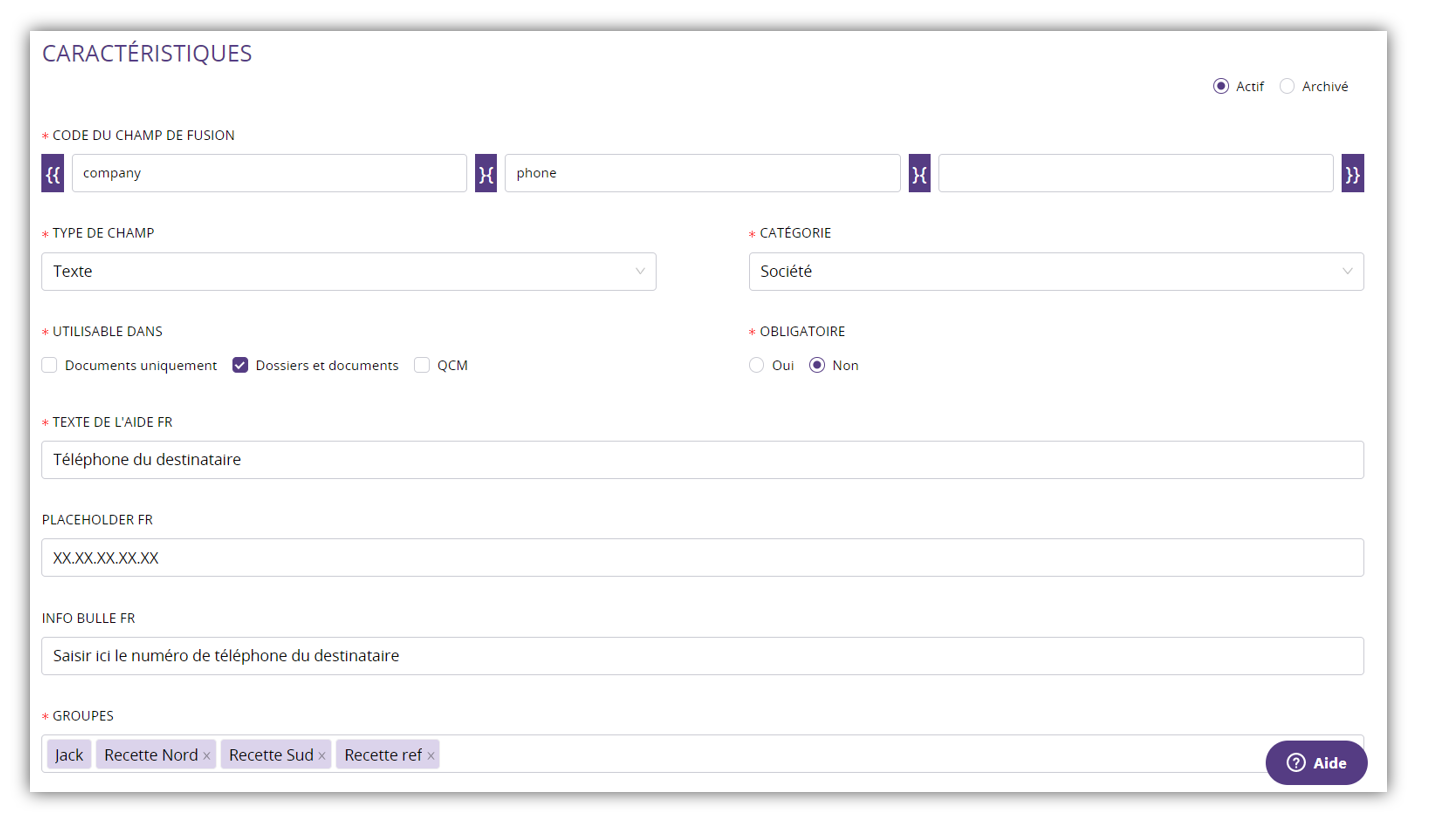Image resolution: width=1433 pixels, height=815 pixels.
Task: Enable the QCM checkbox
Action: (x=422, y=365)
